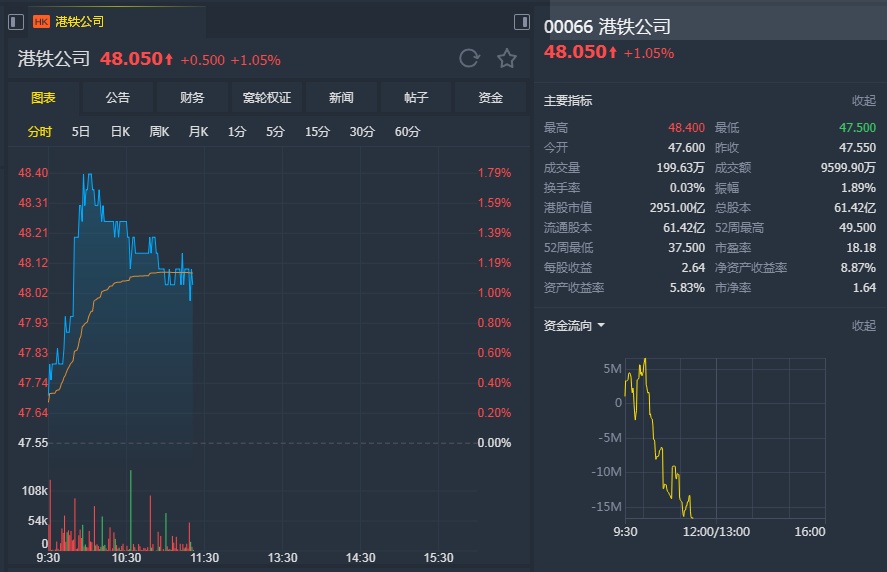
Task: Click the 最低 value 47.500
Action: pos(857,128)
